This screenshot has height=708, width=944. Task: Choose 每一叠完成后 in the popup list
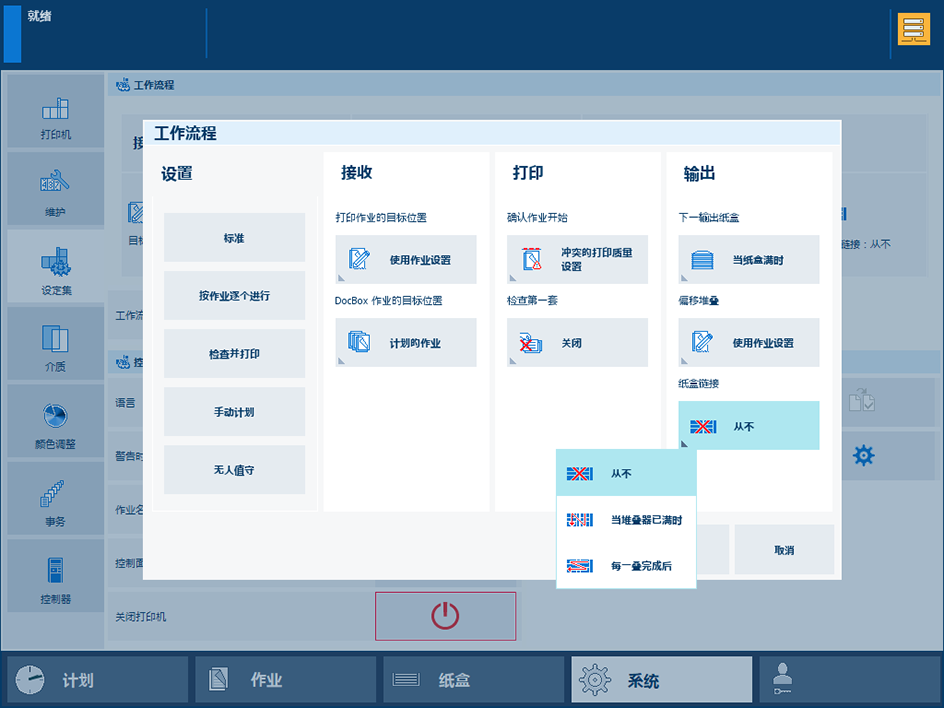click(x=626, y=565)
